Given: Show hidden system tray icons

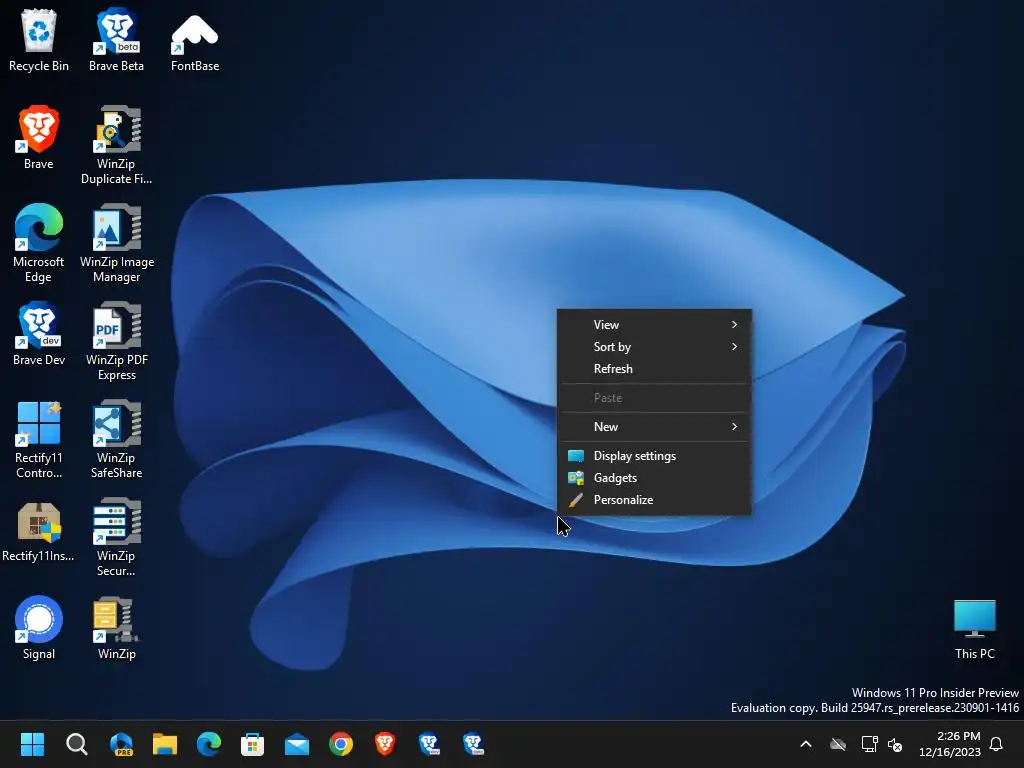Looking at the screenshot, I should [x=806, y=744].
